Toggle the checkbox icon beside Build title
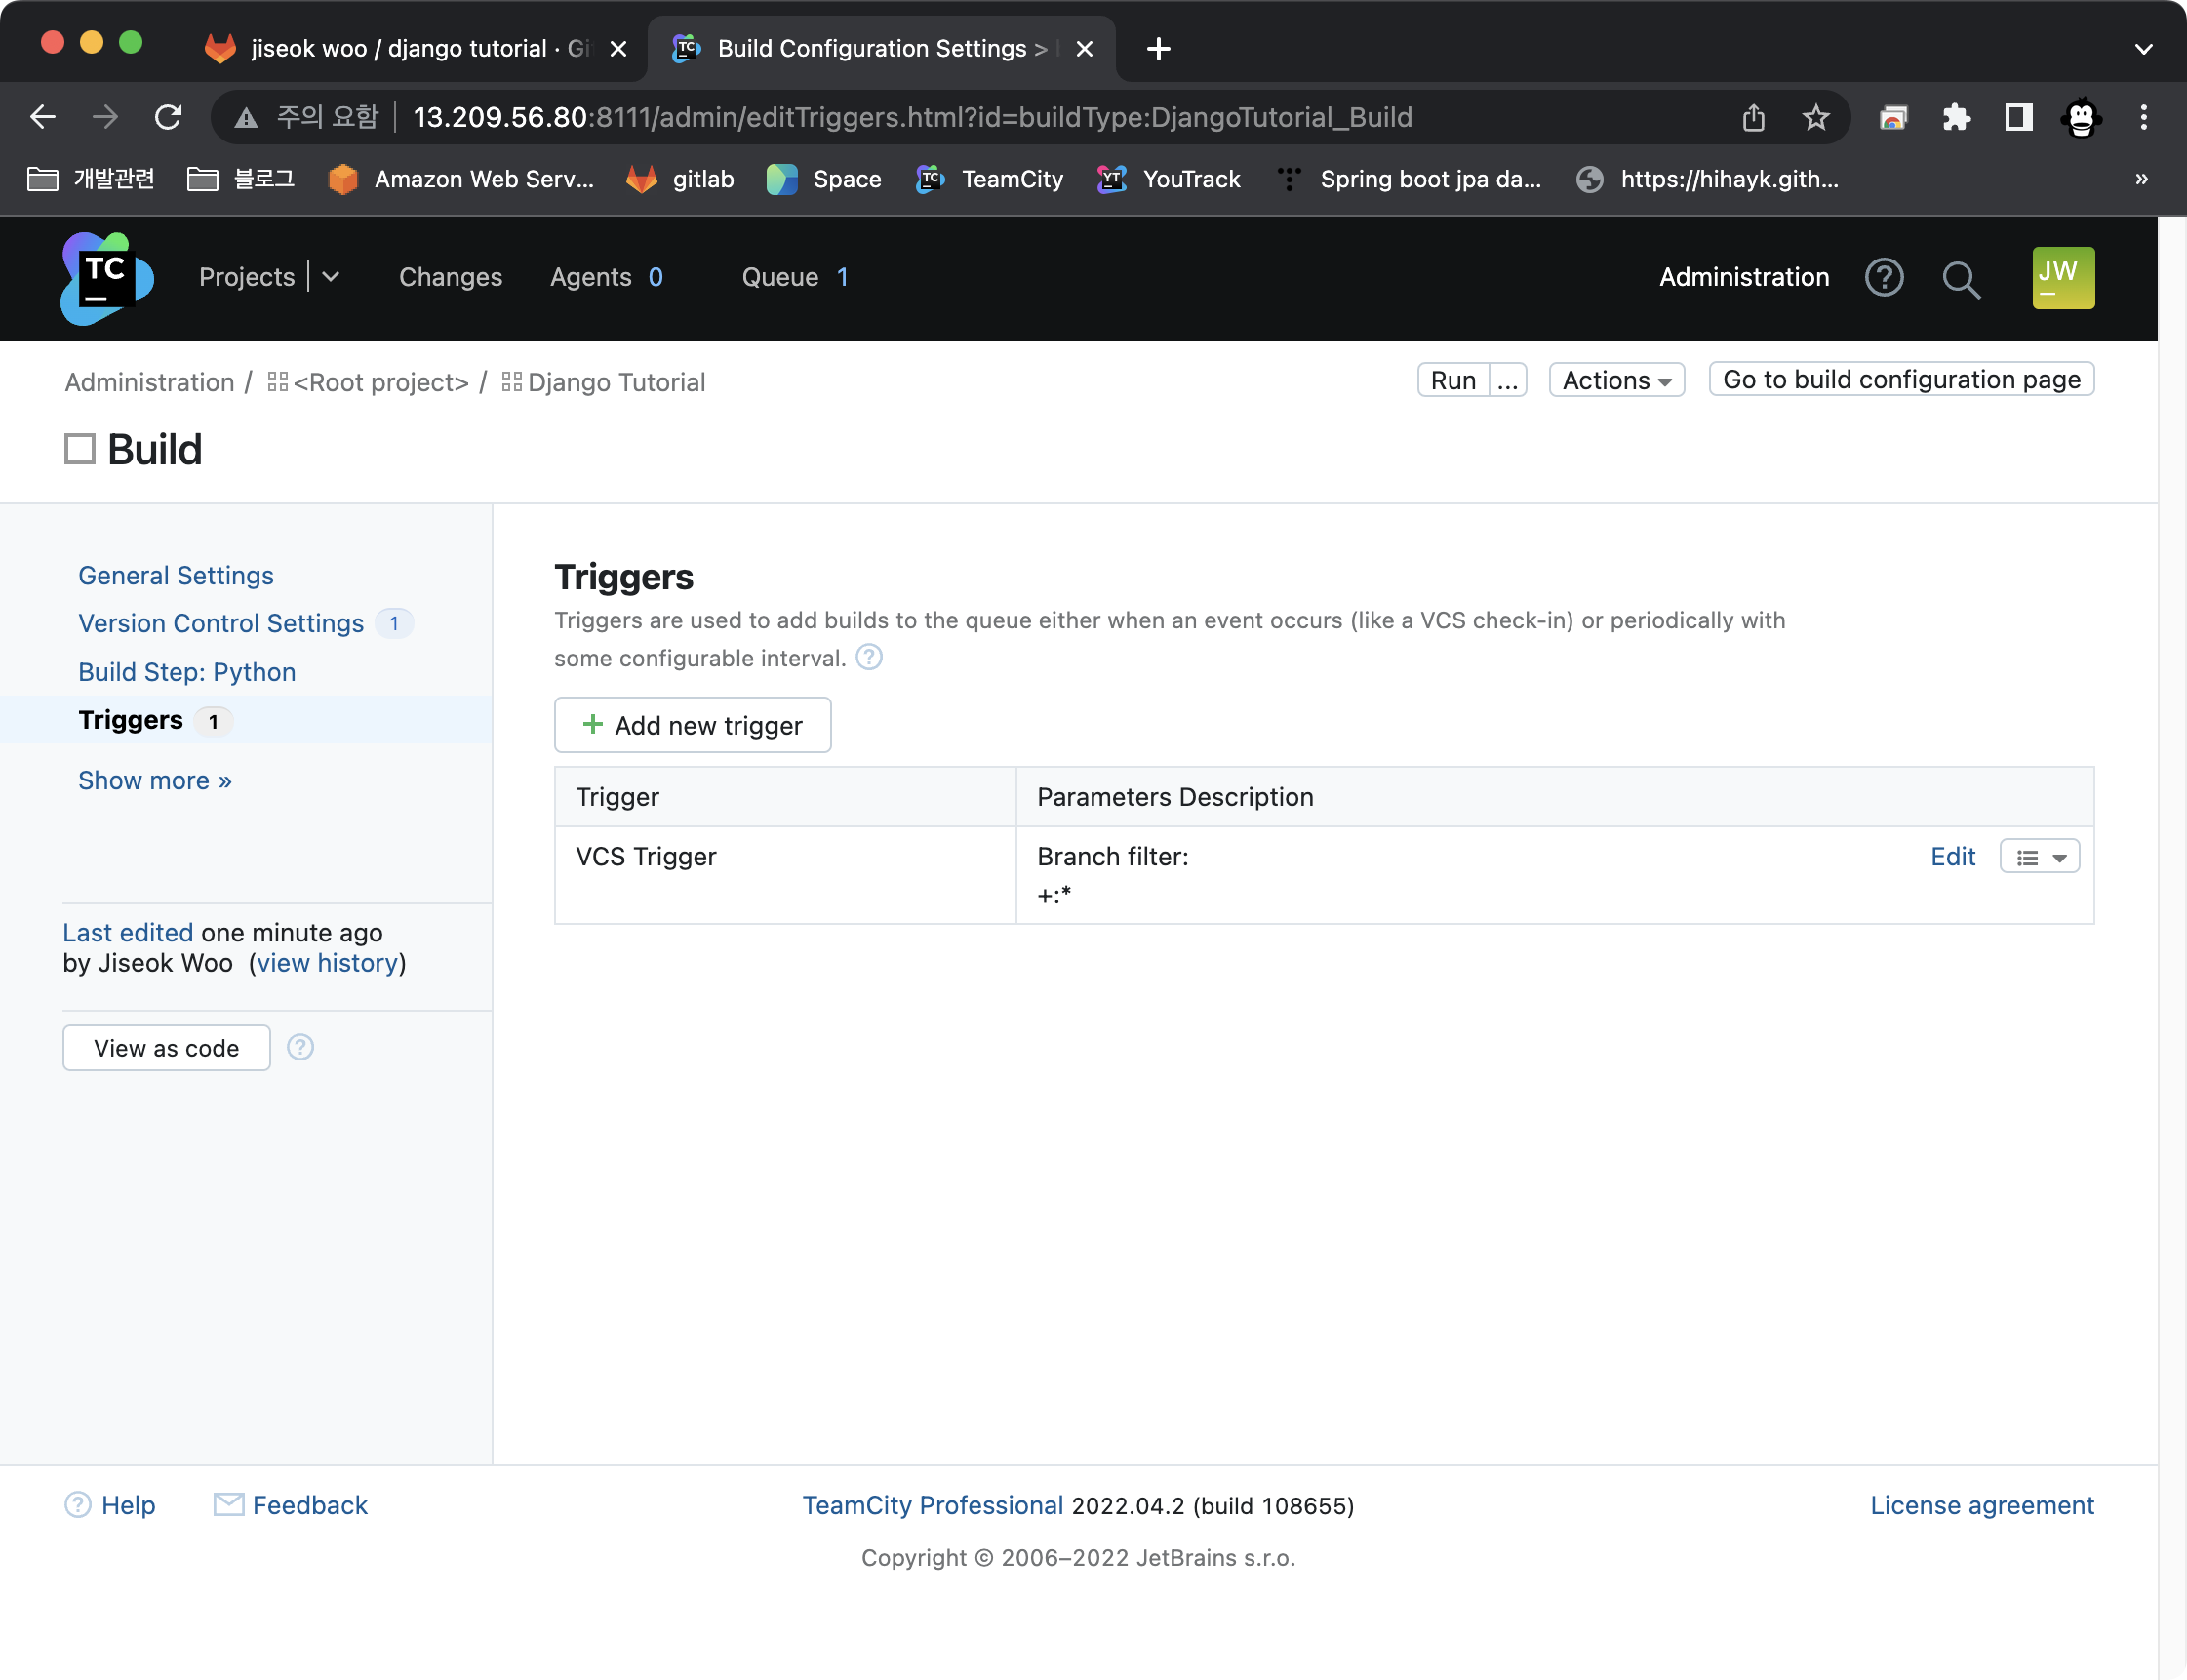 point(80,449)
